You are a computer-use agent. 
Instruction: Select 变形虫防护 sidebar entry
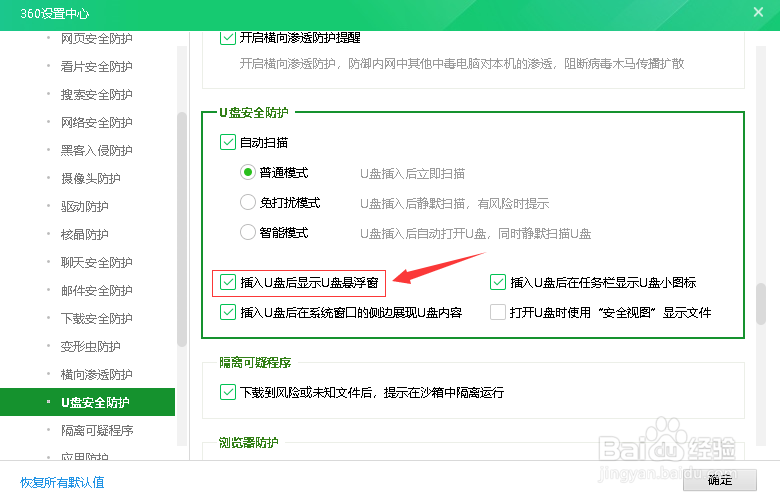click(91, 346)
